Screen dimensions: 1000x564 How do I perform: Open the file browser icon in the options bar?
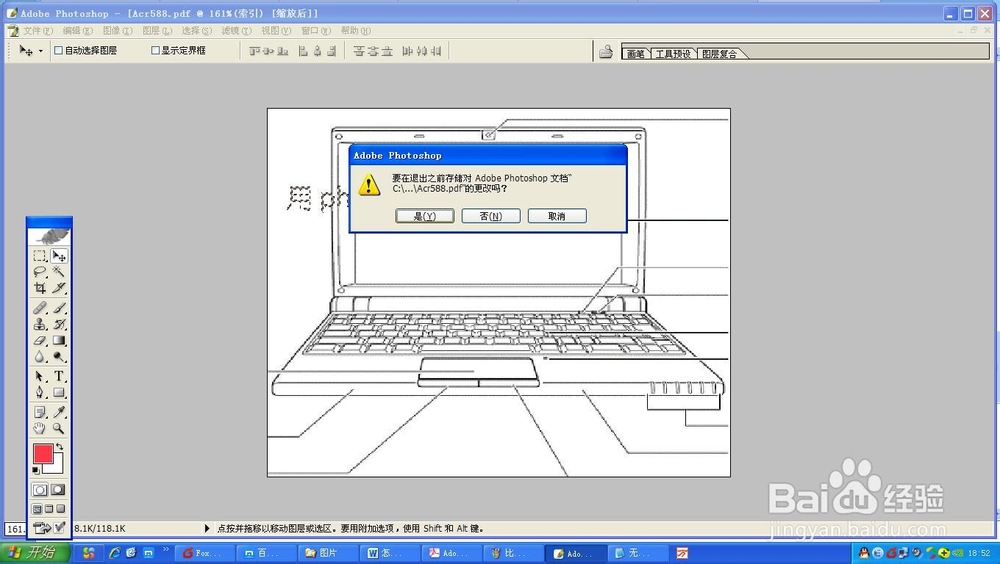point(606,52)
